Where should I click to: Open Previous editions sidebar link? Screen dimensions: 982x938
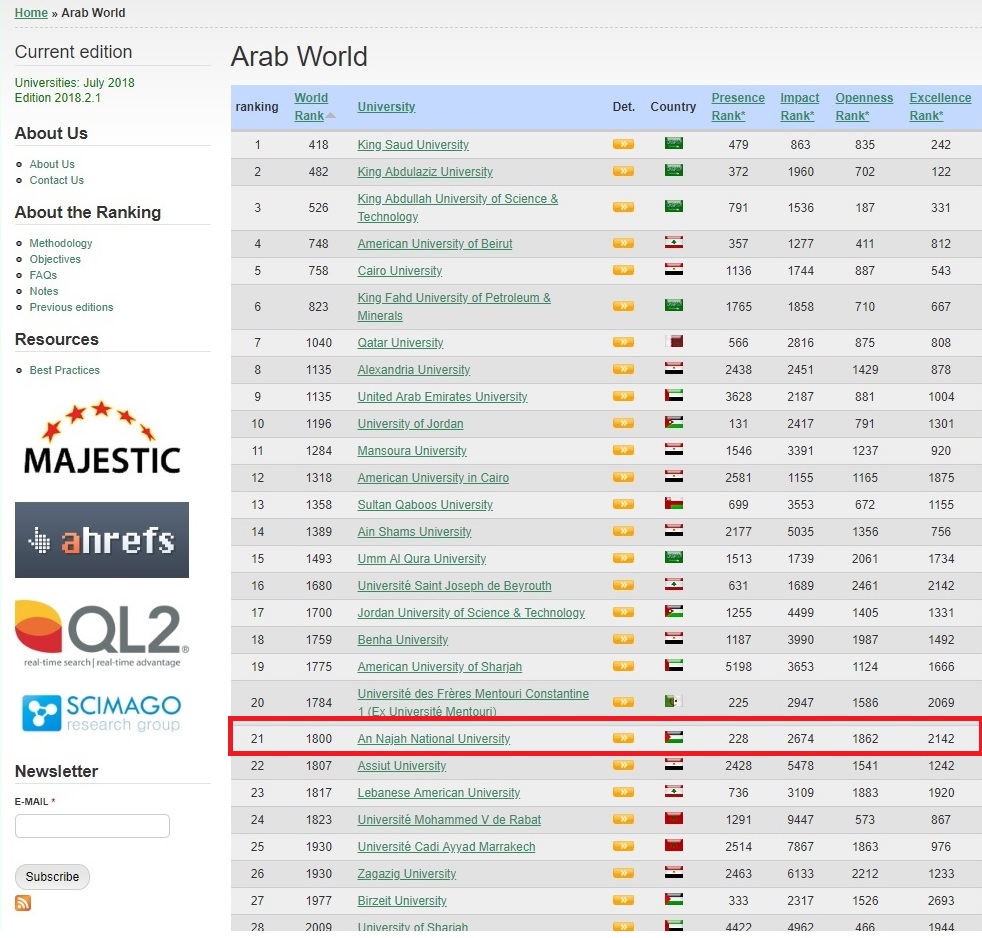[71, 307]
